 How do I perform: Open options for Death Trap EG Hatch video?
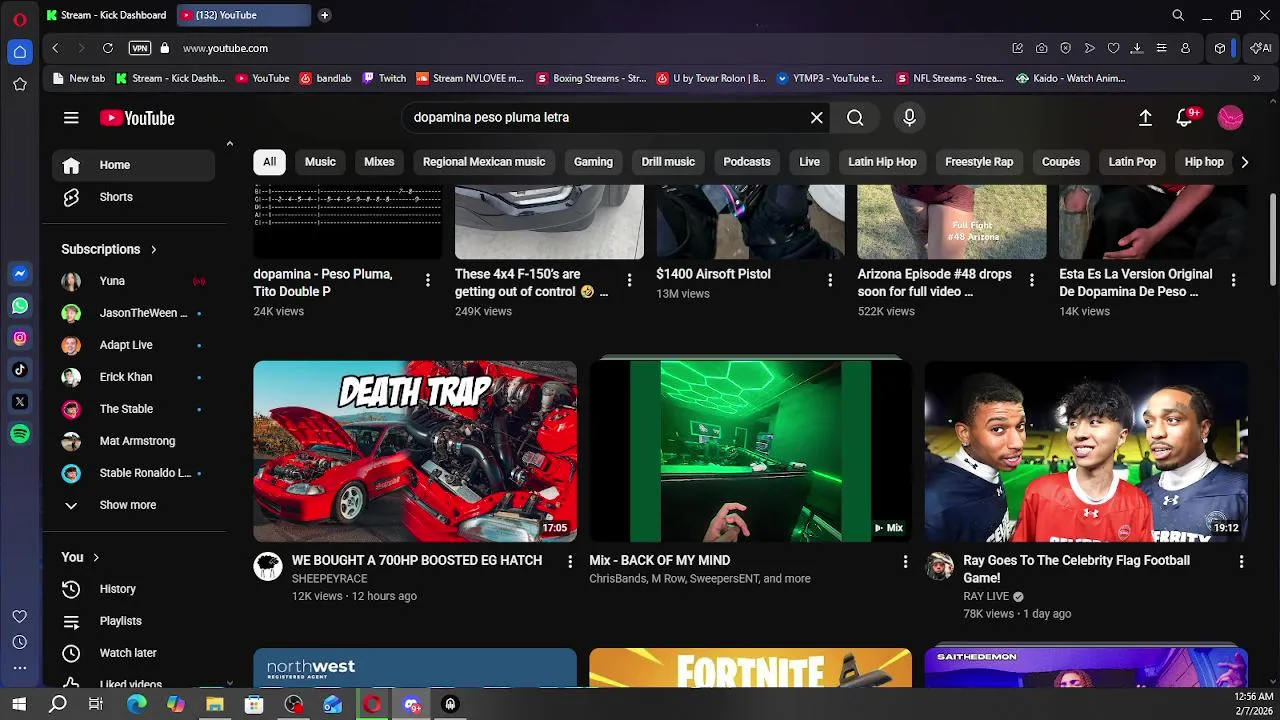(x=570, y=562)
